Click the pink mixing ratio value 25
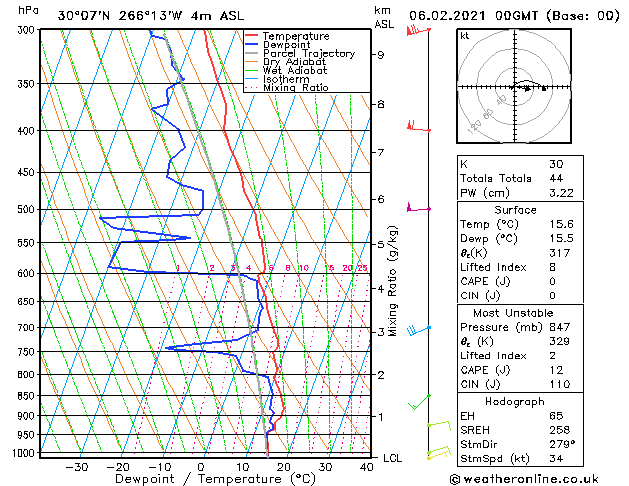This screenshot has height=486, width=629. click(x=362, y=268)
